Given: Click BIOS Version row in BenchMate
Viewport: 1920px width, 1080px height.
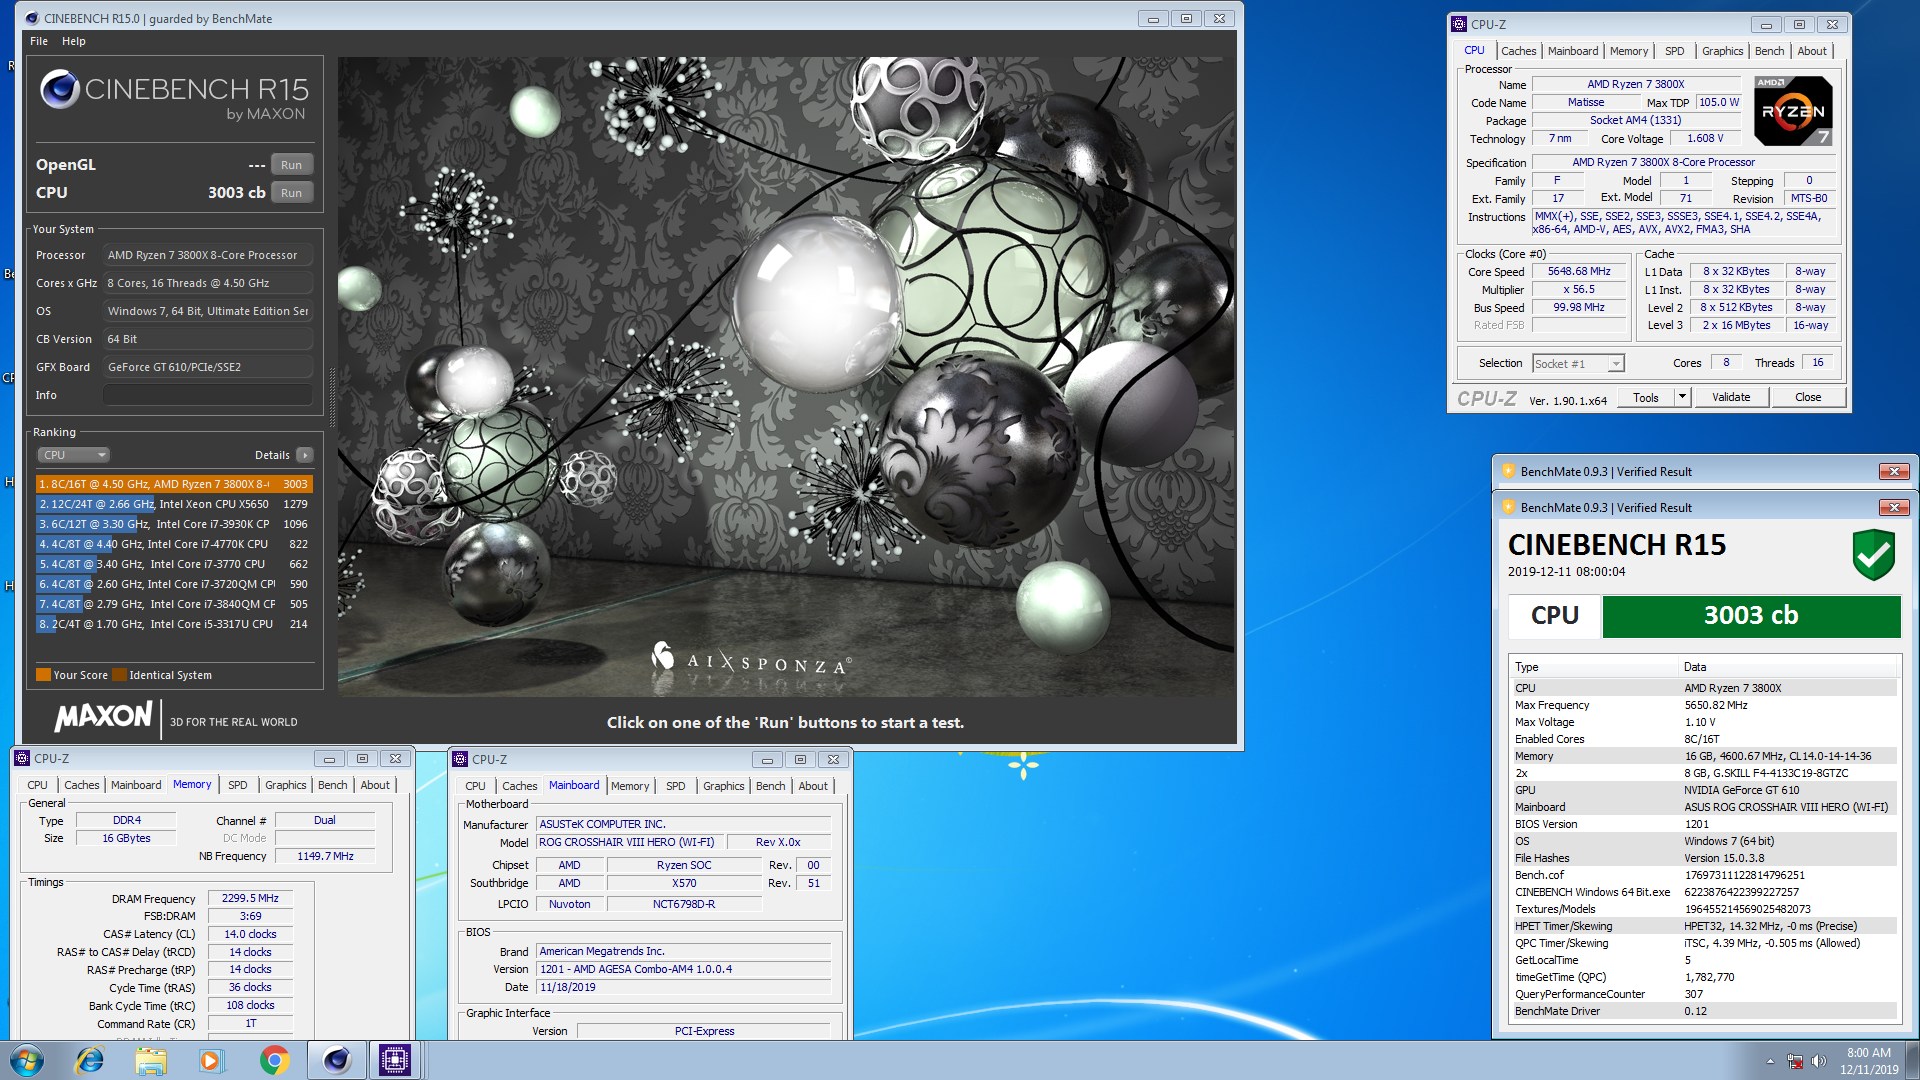Looking at the screenshot, I should tap(1704, 824).
